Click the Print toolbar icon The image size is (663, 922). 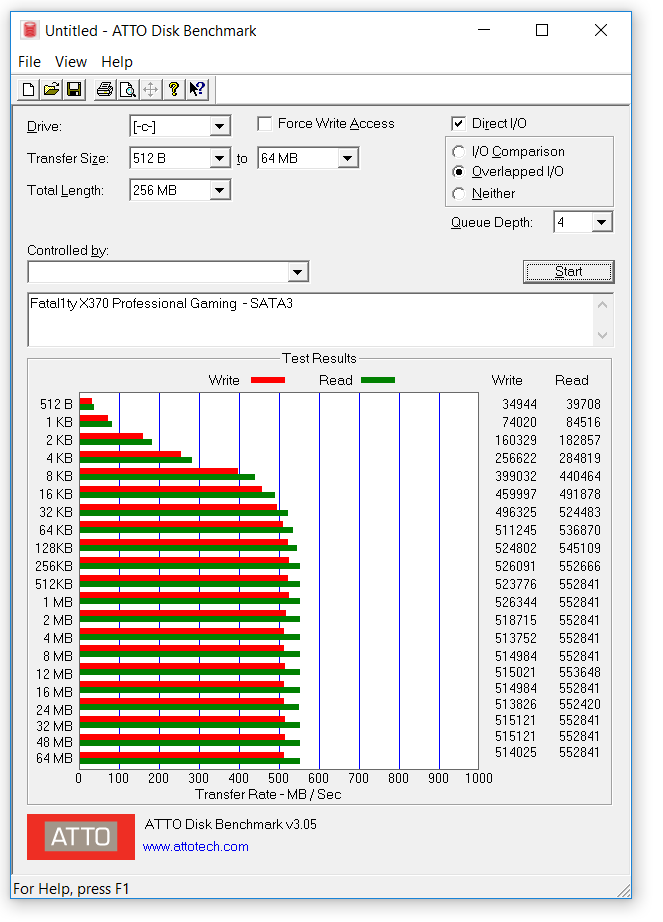tap(105, 89)
